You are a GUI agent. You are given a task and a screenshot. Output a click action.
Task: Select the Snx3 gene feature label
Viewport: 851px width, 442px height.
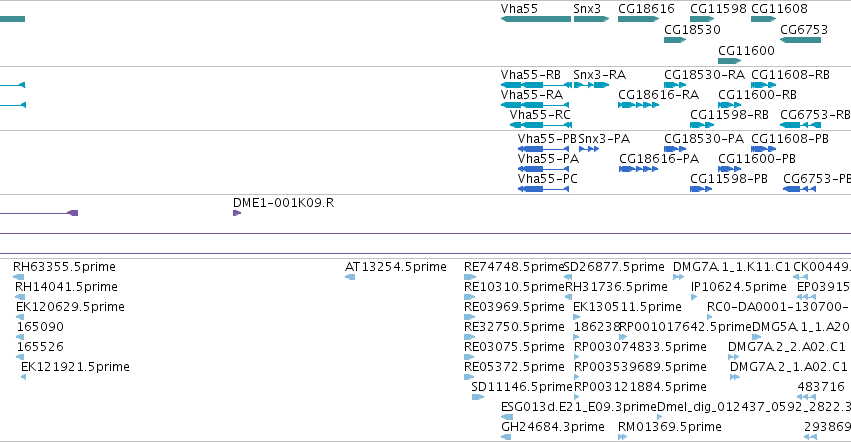point(587,9)
